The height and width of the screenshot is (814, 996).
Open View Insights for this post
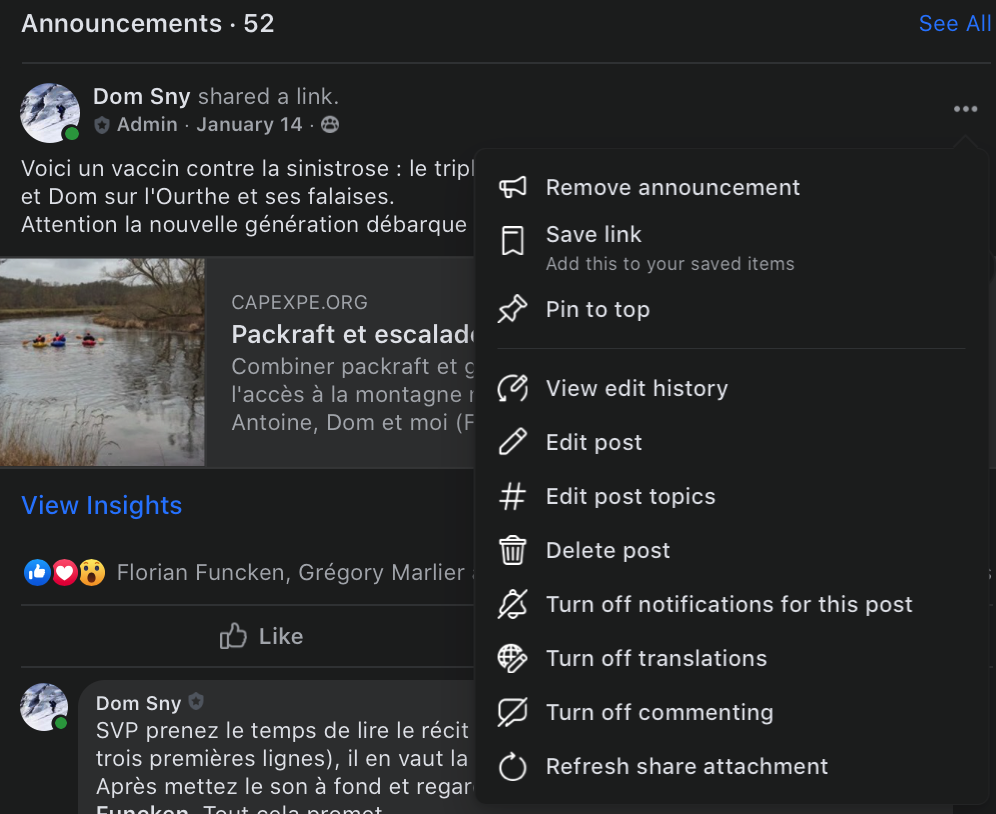coord(102,505)
